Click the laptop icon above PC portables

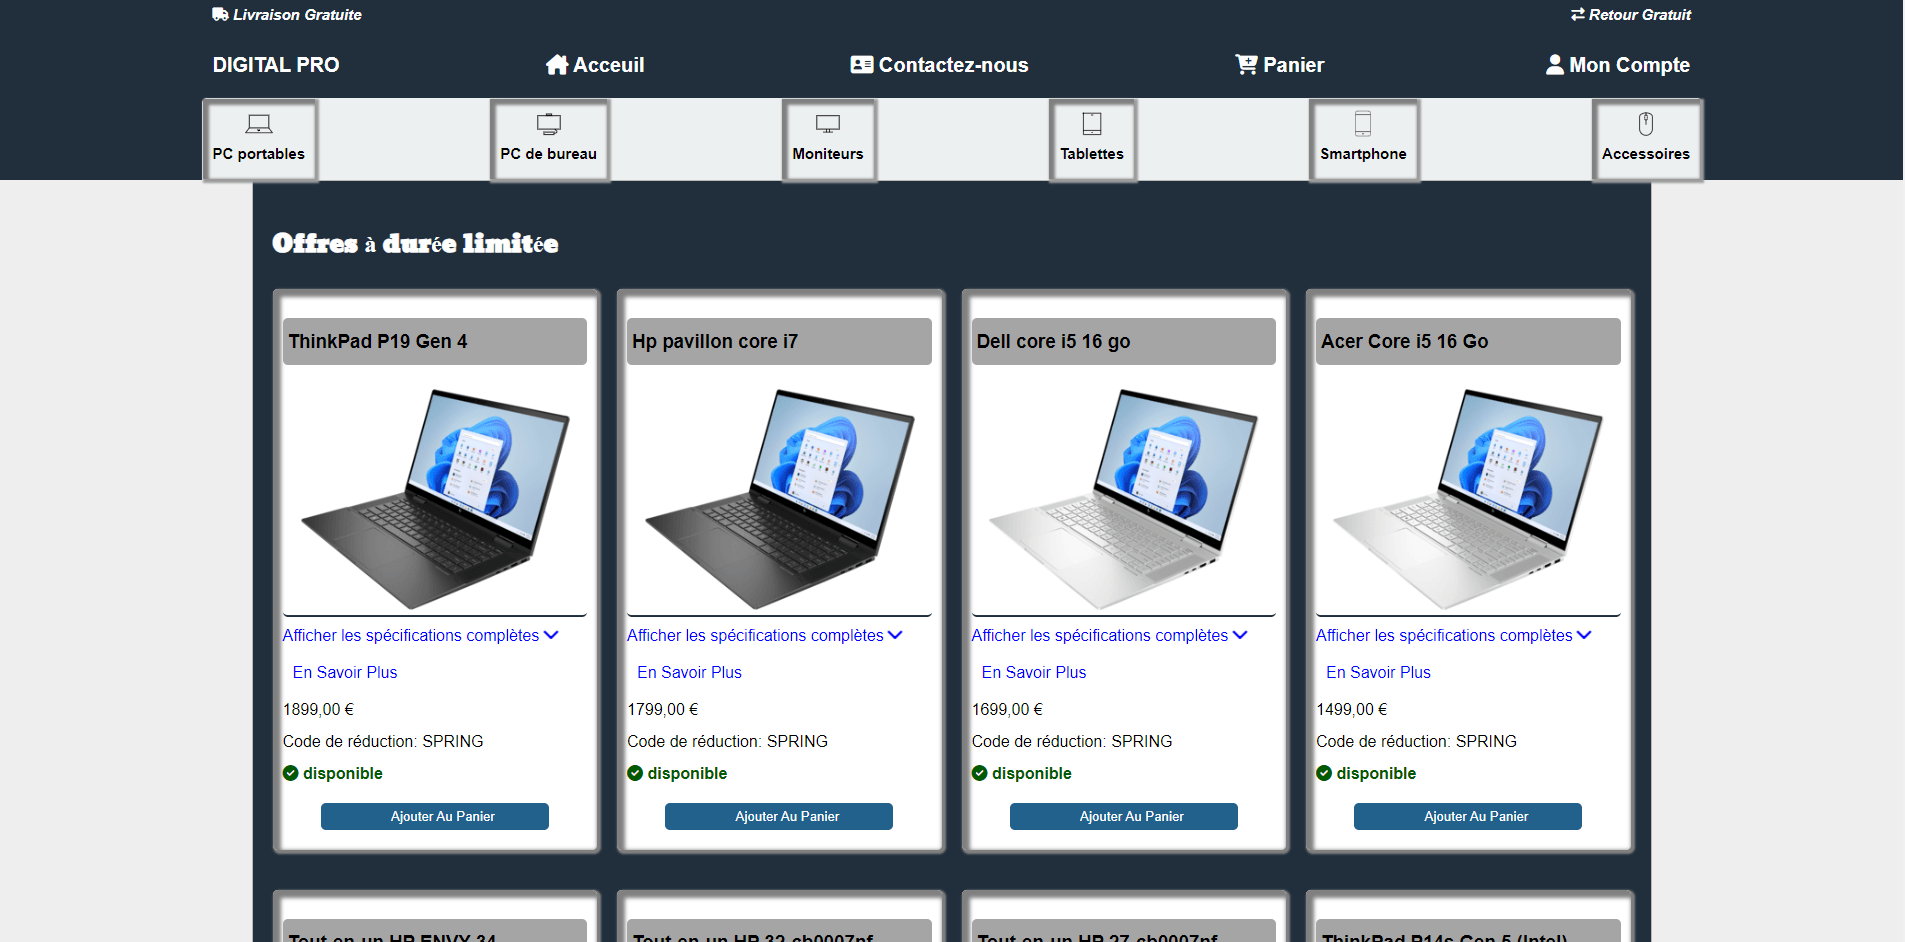259,124
